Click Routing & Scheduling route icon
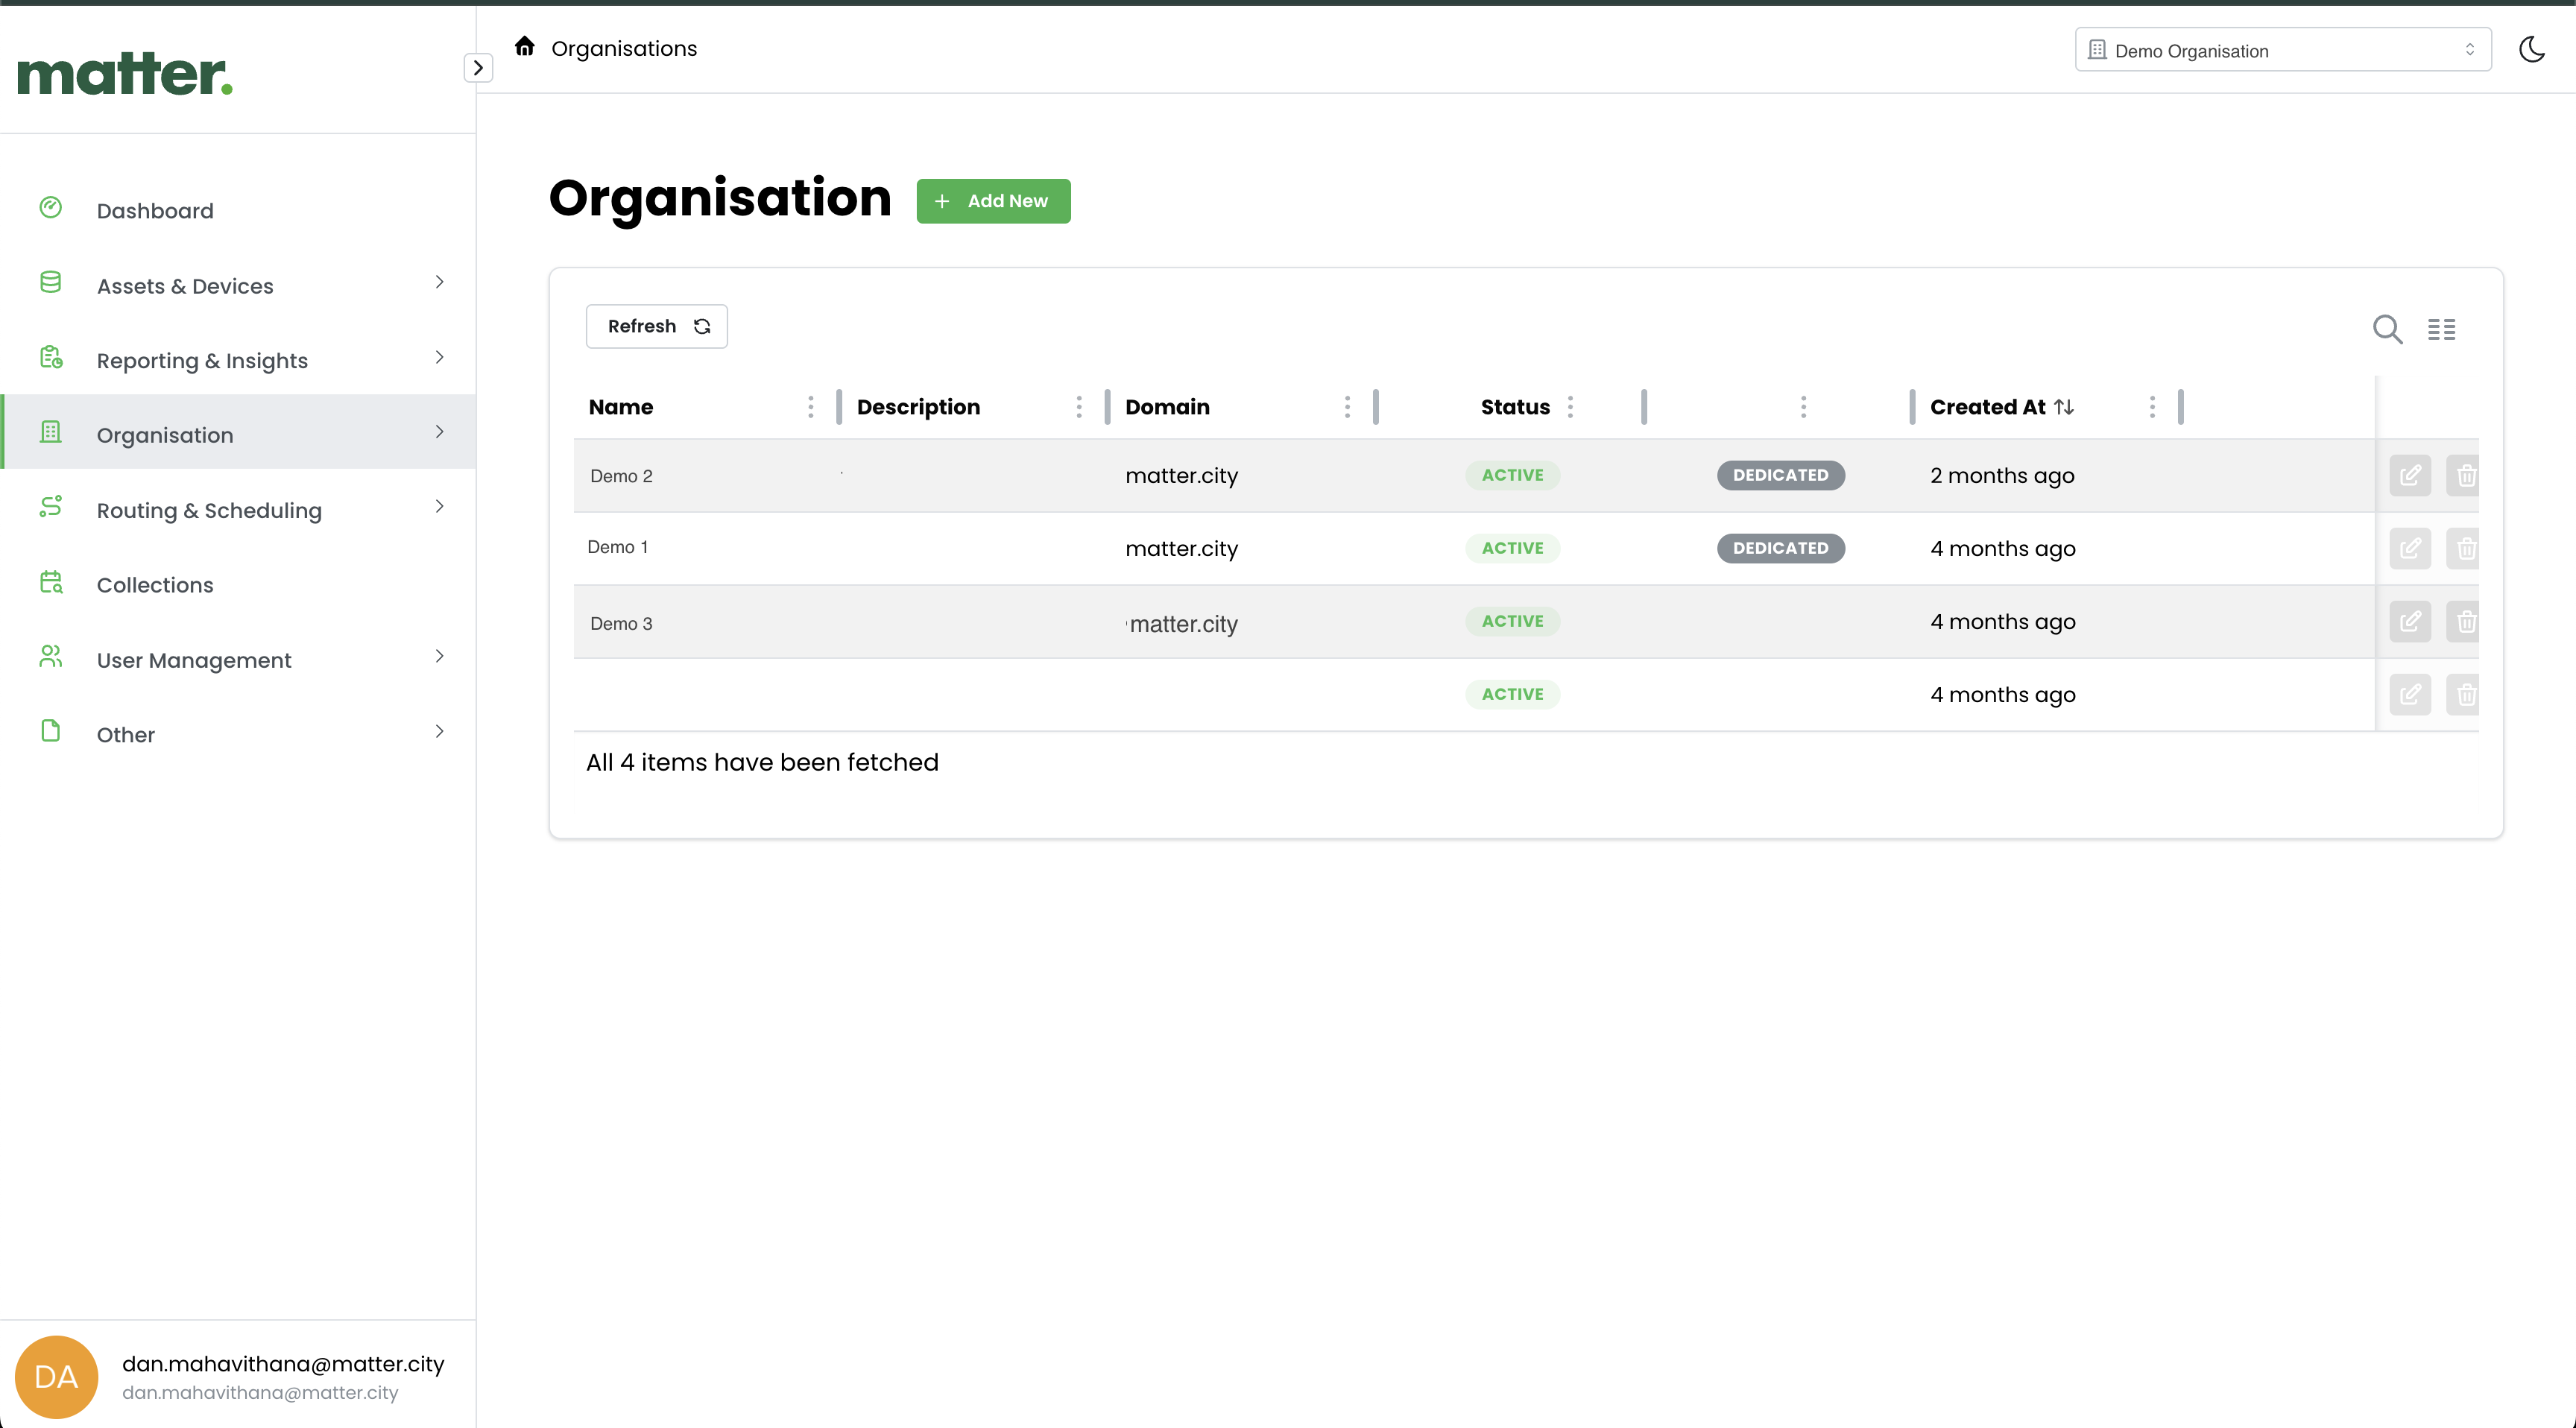Screen dimensions: 2576x1428 51,506
